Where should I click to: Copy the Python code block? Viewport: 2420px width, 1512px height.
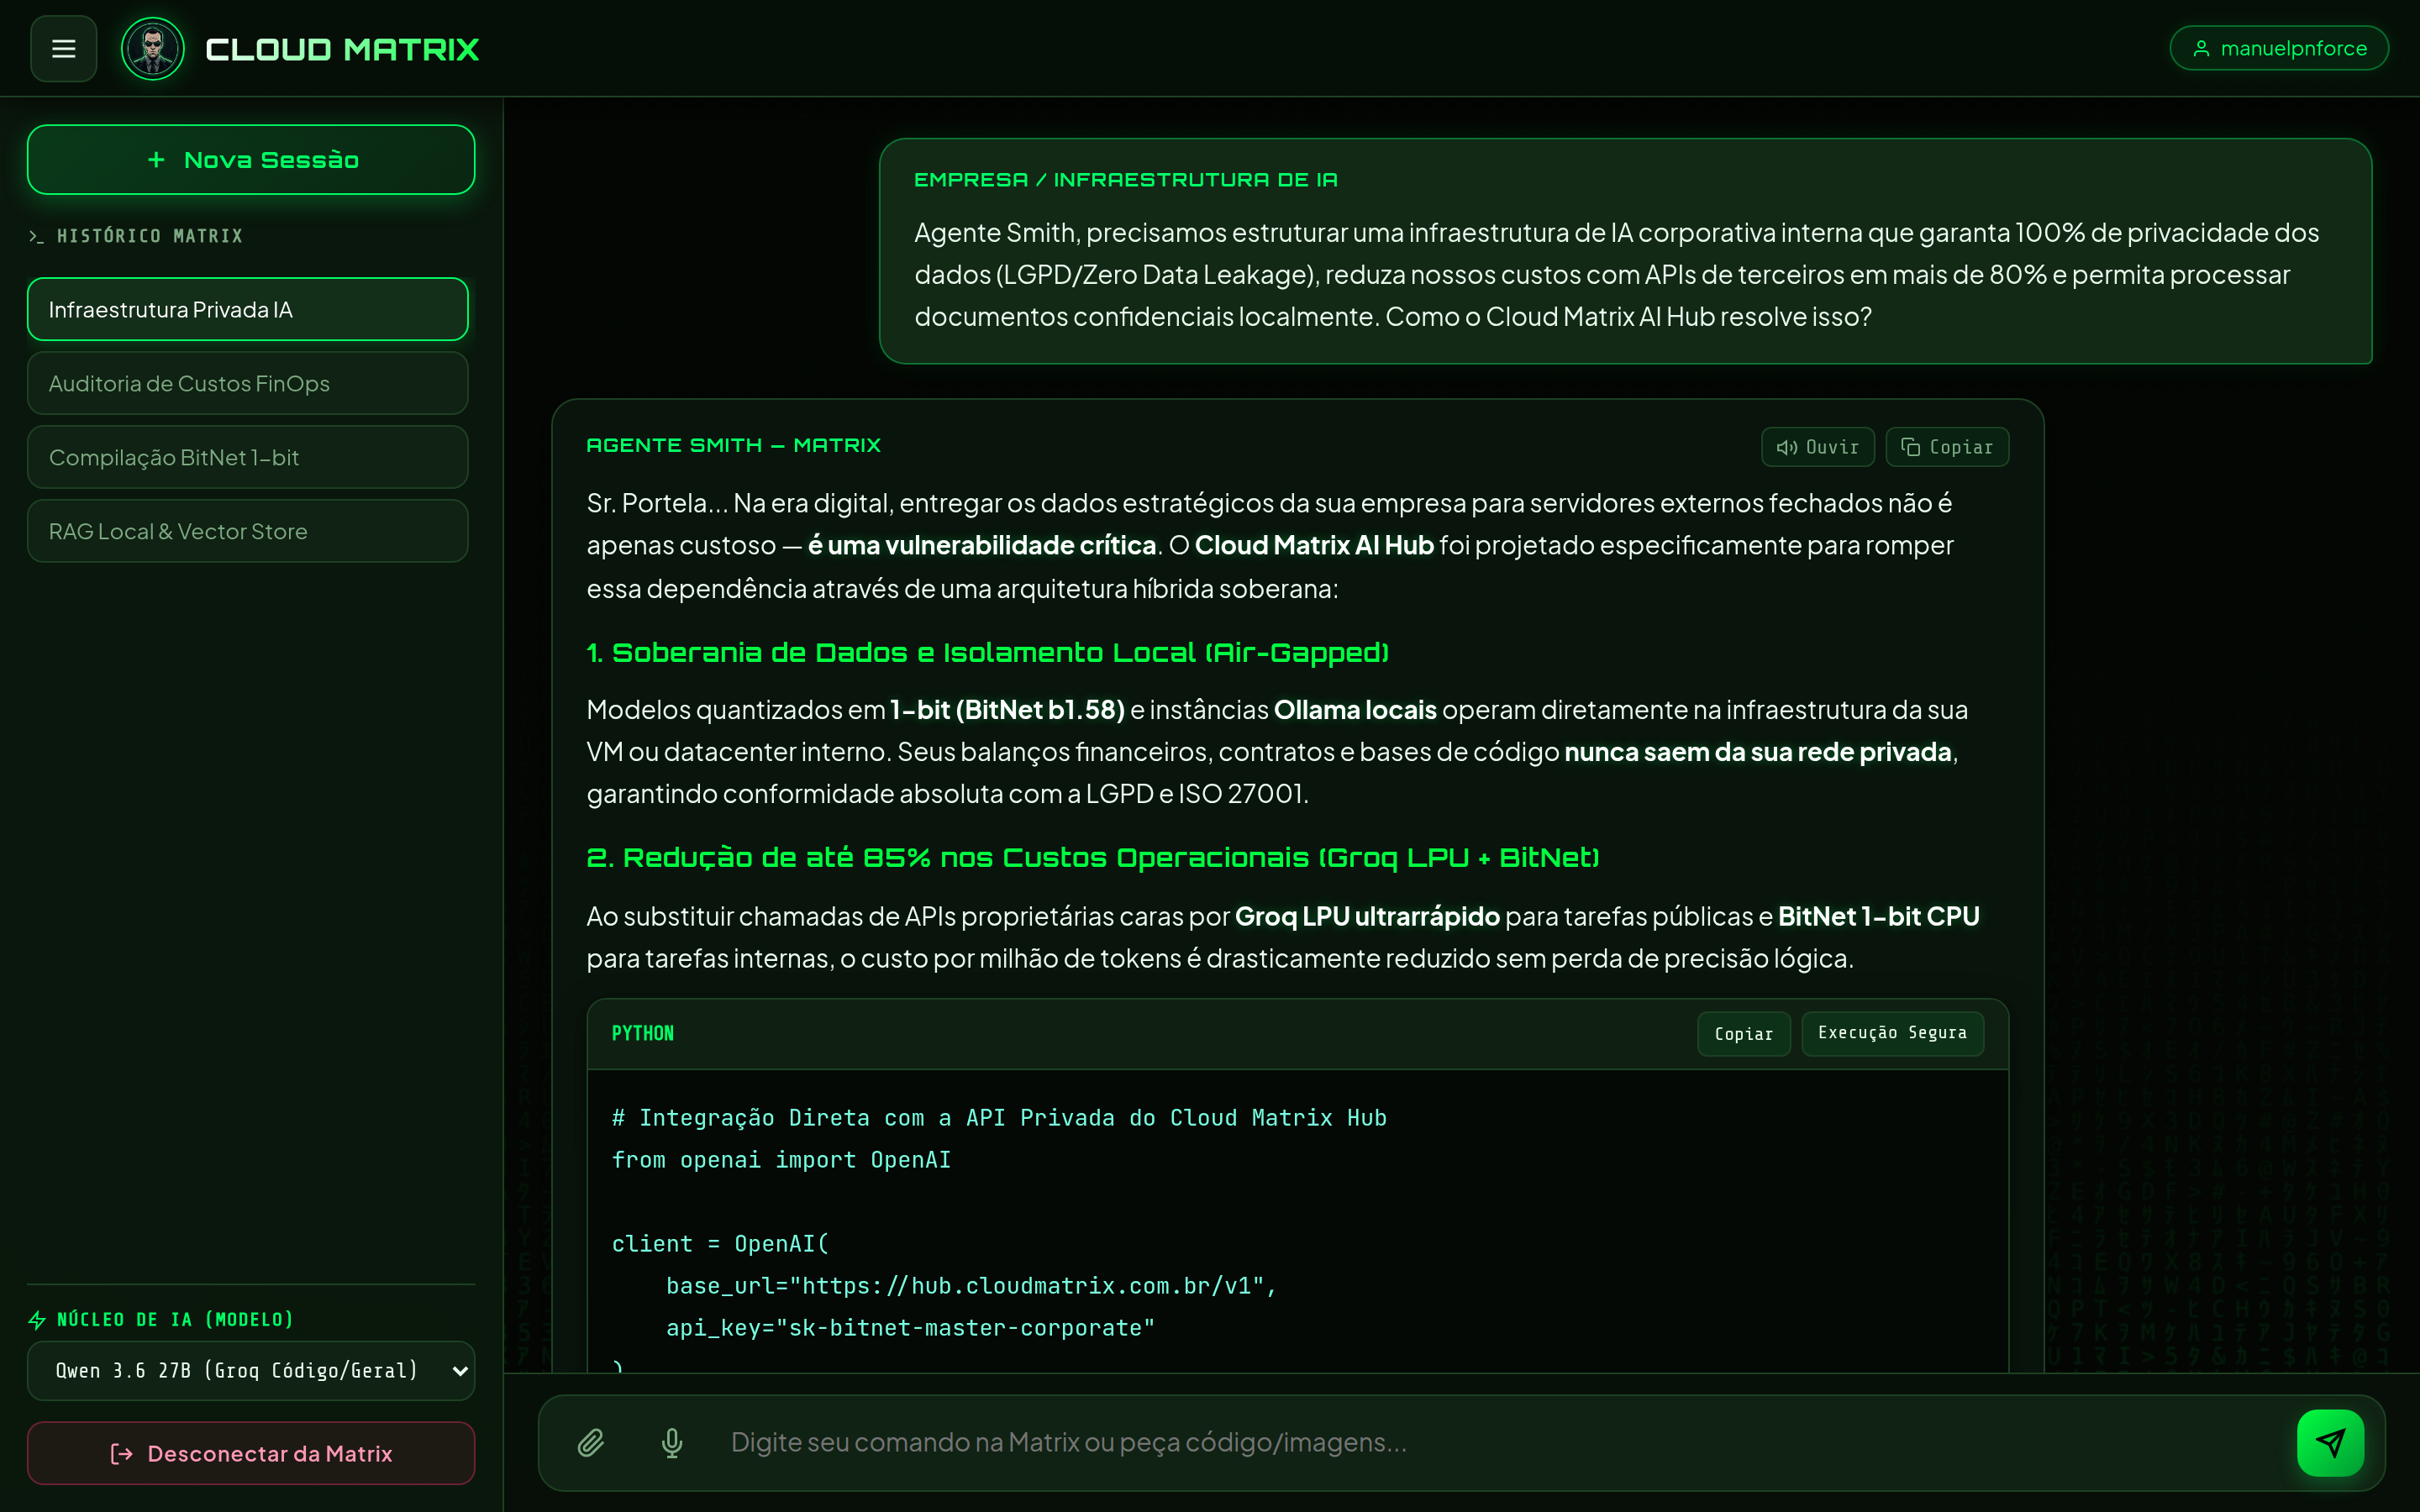point(1743,1034)
